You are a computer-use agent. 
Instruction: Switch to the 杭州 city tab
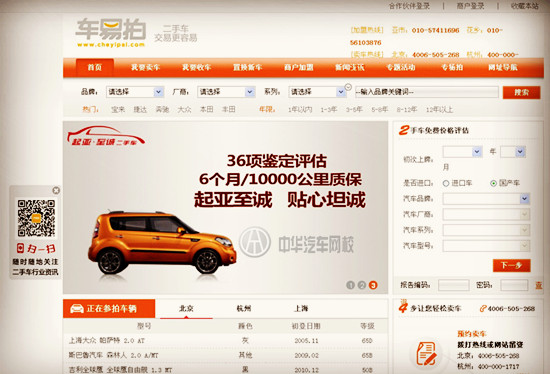[x=244, y=309]
